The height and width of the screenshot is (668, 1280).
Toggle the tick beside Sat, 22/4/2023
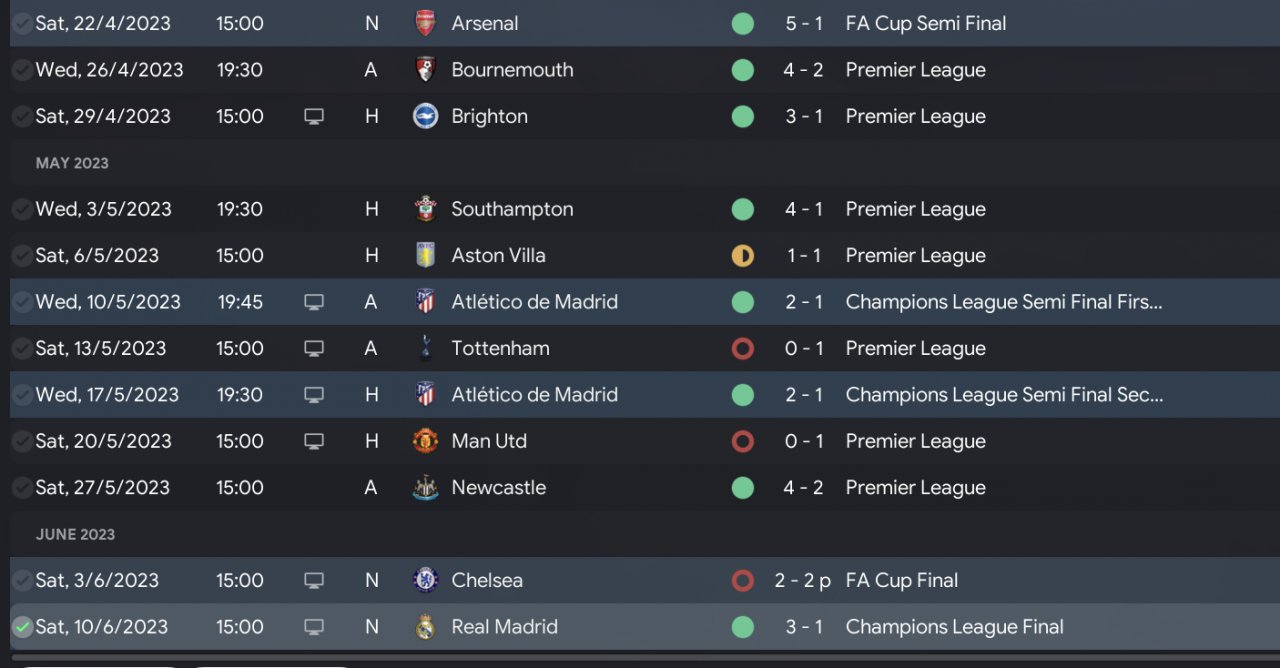22,23
